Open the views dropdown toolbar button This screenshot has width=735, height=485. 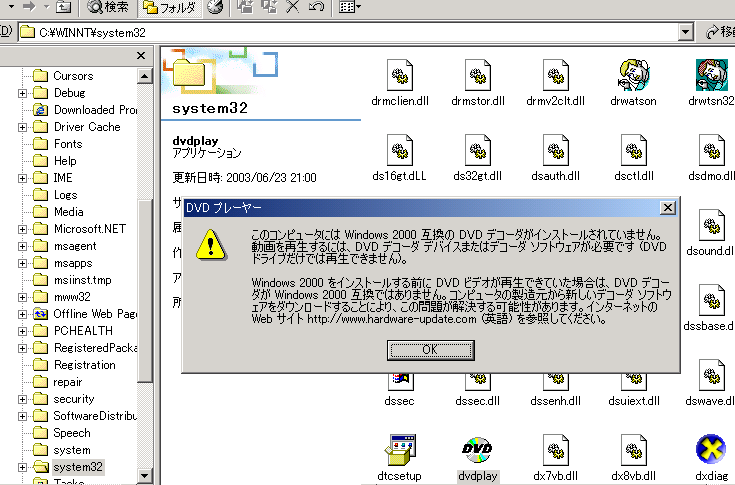(350, 7)
